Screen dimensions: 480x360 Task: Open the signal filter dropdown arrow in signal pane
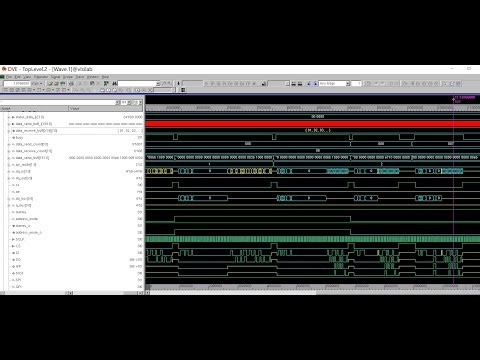[117, 102]
